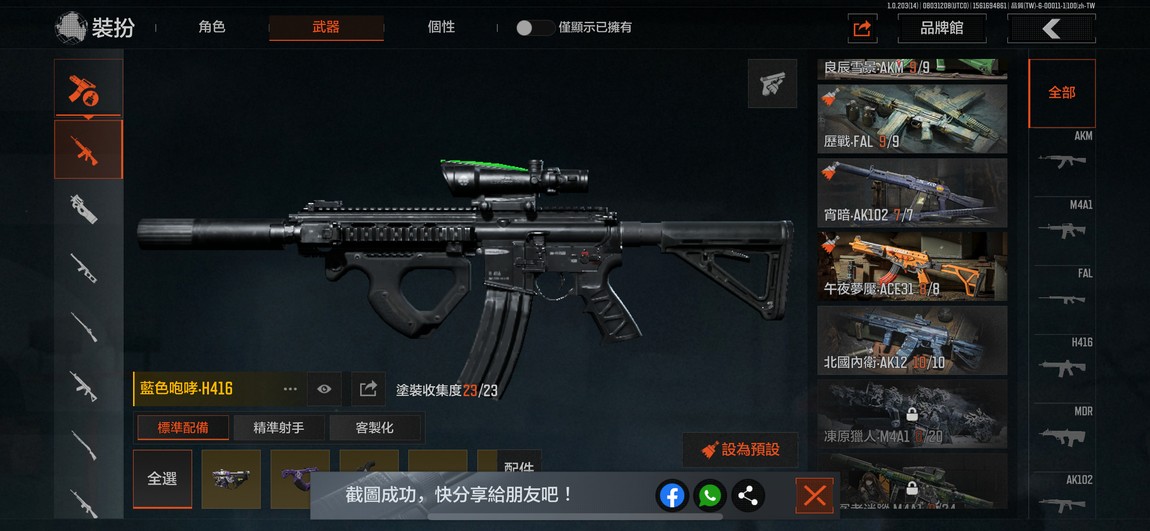Open the pistol view icon

pyautogui.click(x=772, y=84)
